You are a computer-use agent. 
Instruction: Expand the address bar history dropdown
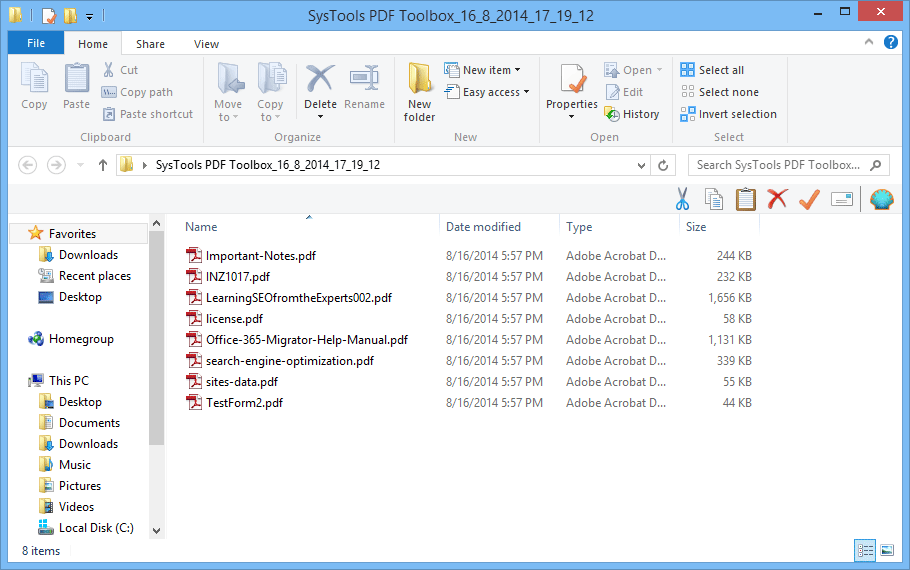pyautogui.click(x=641, y=165)
